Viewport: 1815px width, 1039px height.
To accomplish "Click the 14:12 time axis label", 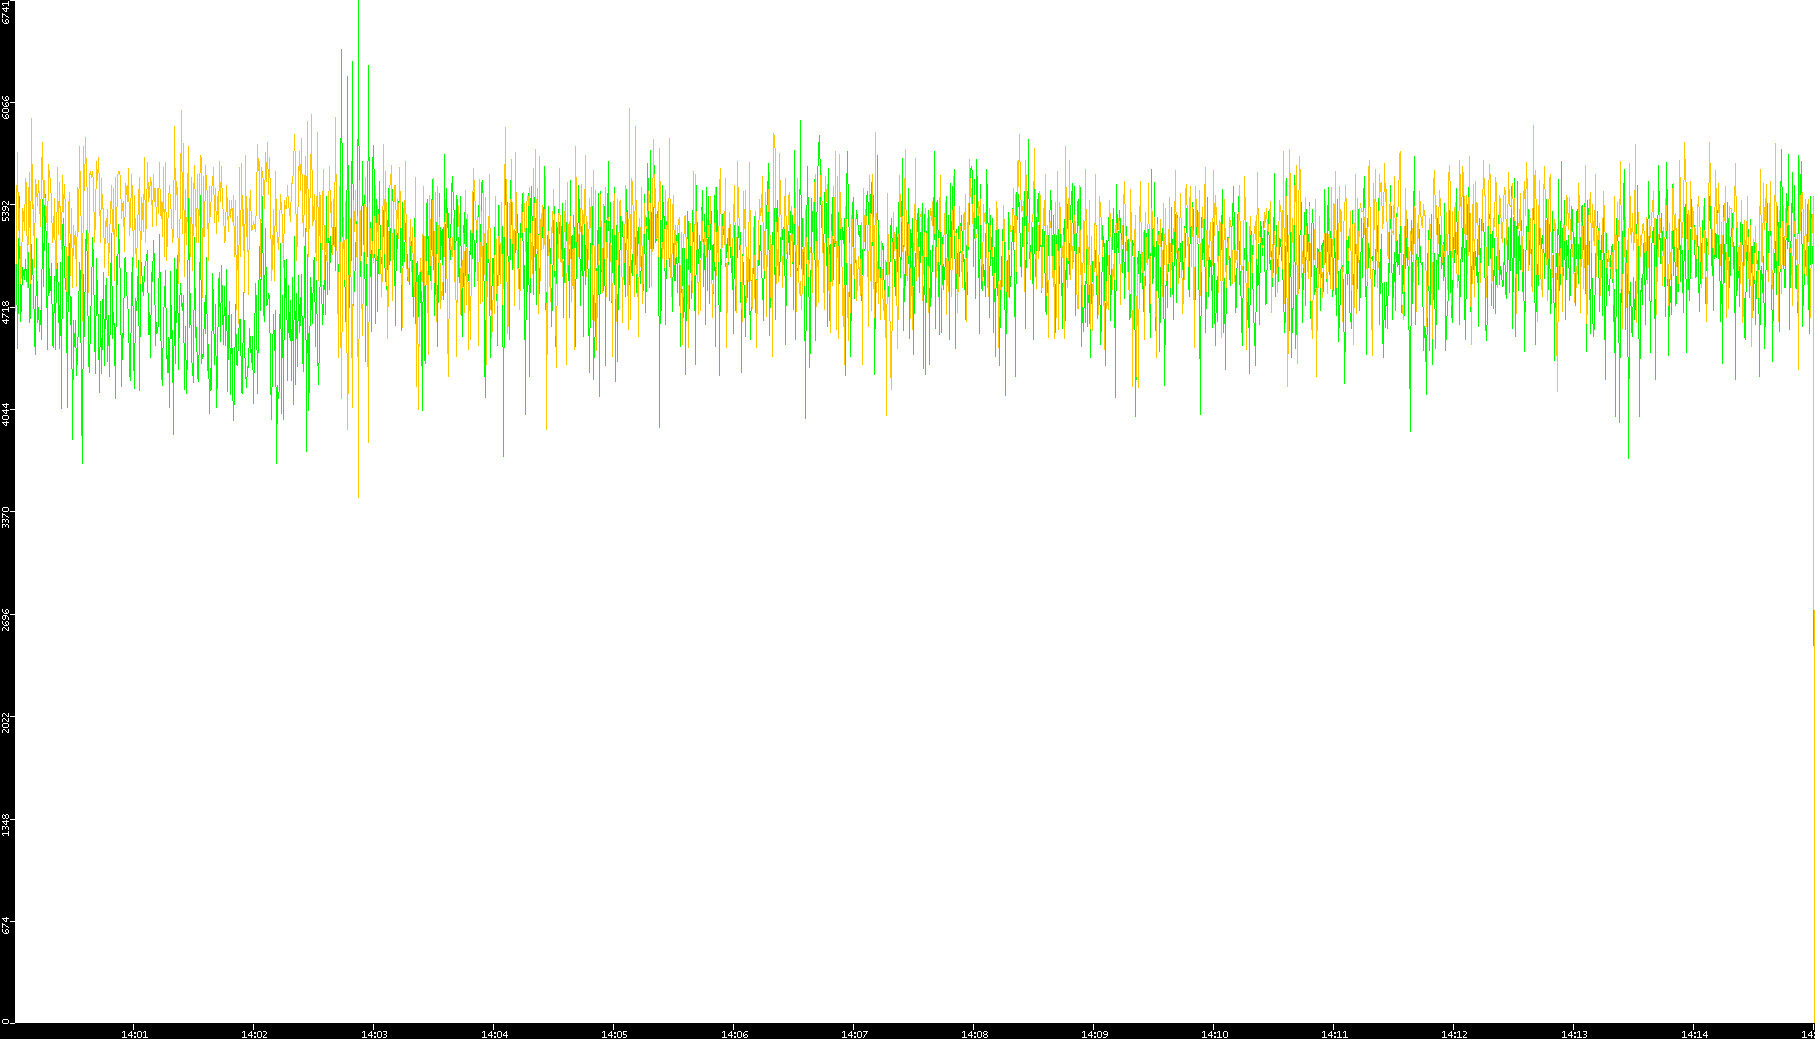I will click(x=1454, y=1034).
